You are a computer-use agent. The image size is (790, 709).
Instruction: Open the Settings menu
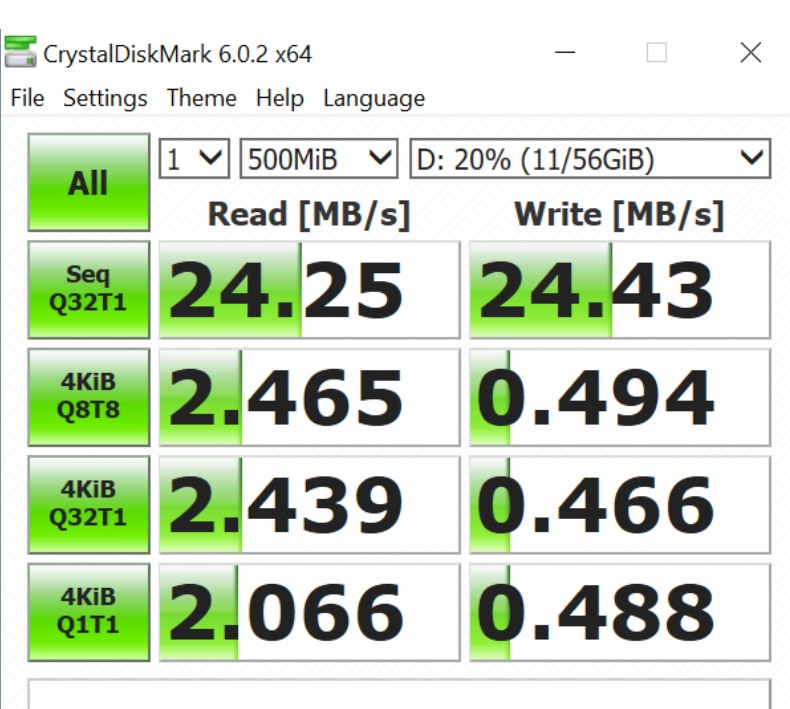click(105, 98)
